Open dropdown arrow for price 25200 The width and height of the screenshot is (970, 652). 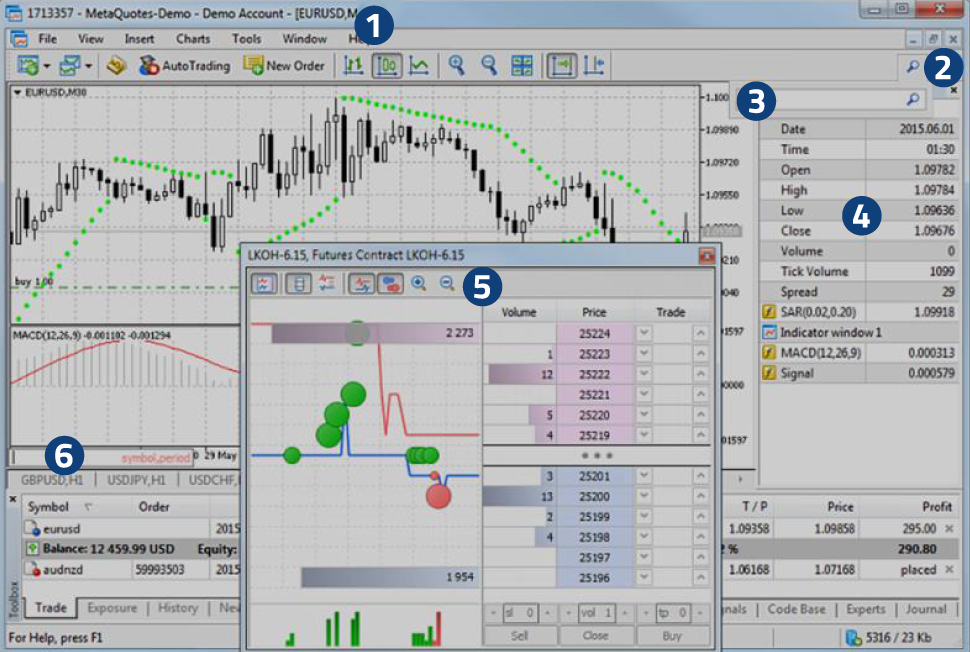pos(644,496)
